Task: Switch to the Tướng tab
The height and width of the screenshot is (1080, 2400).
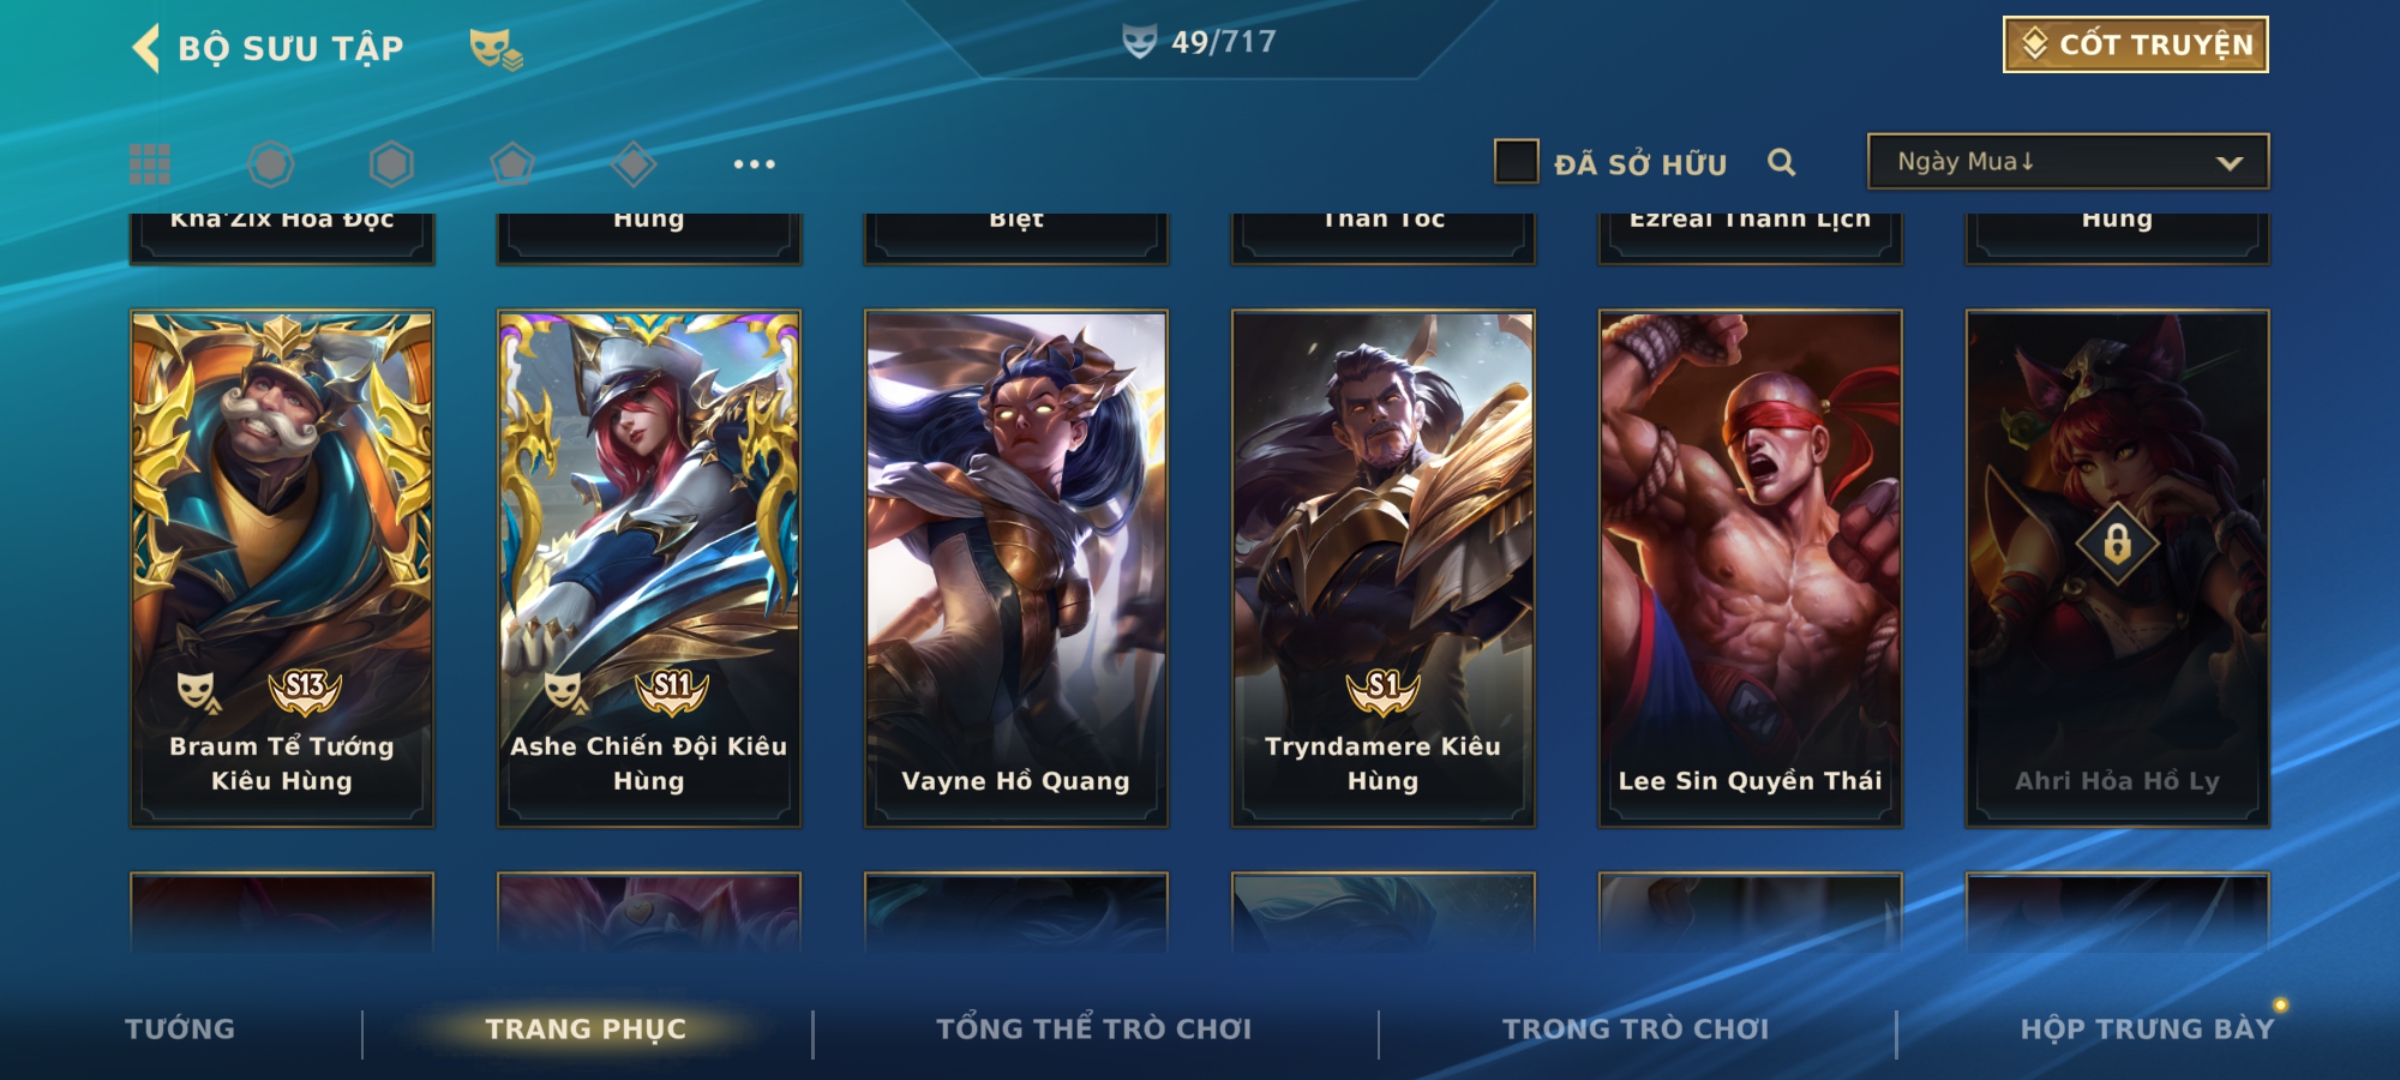Action: [x=180, y=1029]
